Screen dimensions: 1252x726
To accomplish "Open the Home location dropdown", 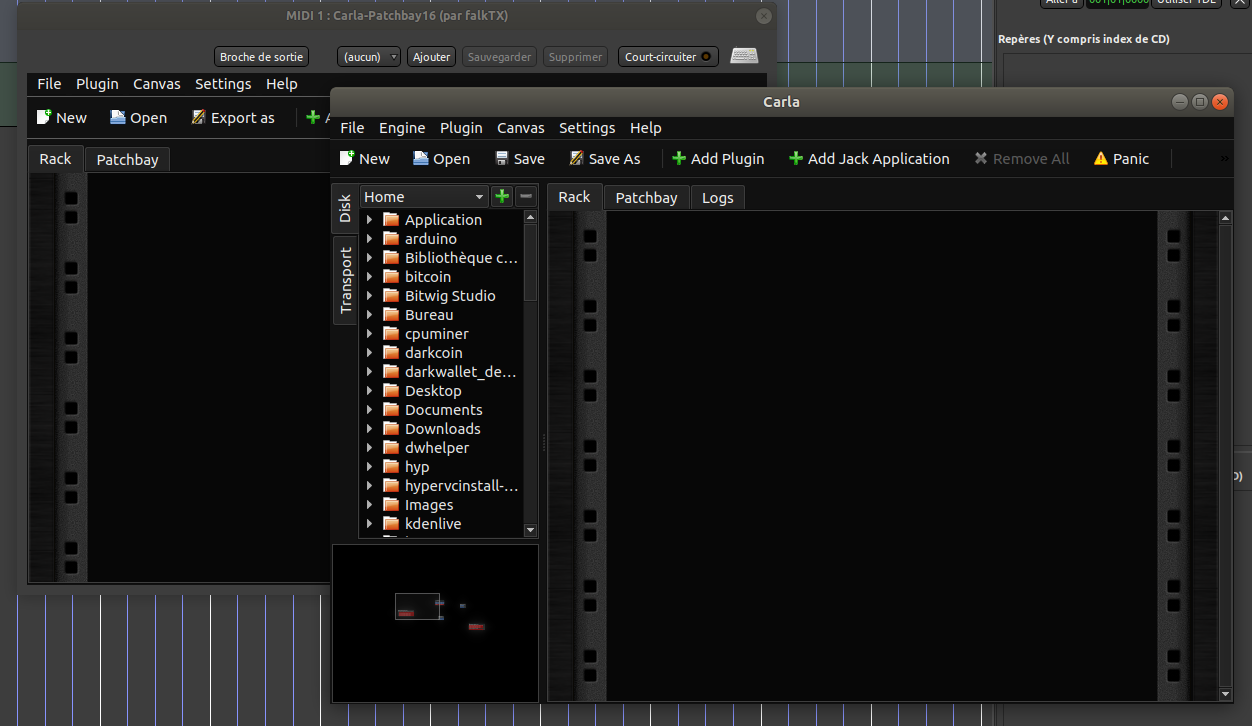I will click(x=423, y=197).
